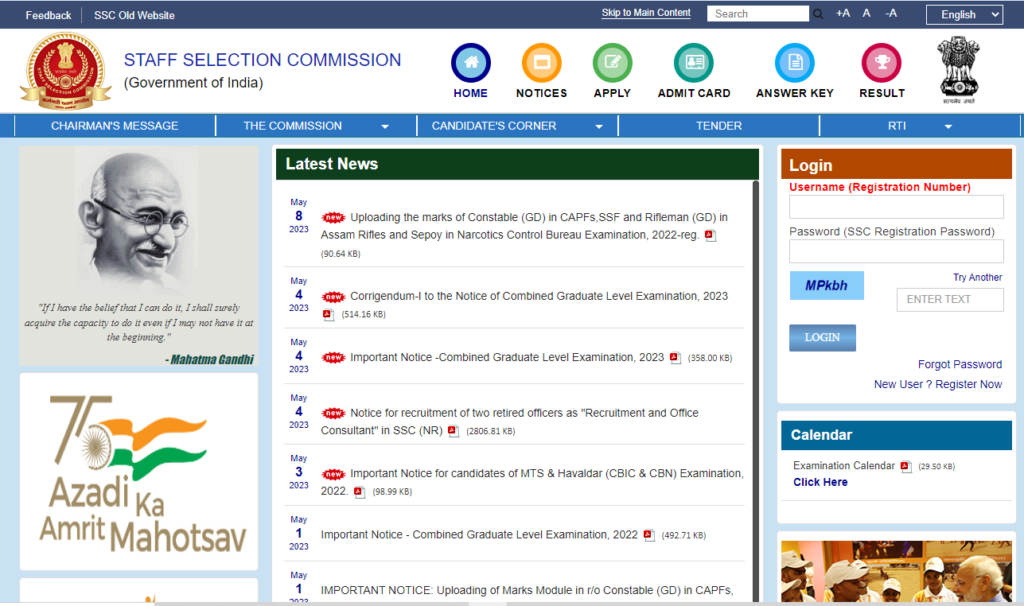Click the search magnifier icon
1024x606 pixels.
point(818,14)
